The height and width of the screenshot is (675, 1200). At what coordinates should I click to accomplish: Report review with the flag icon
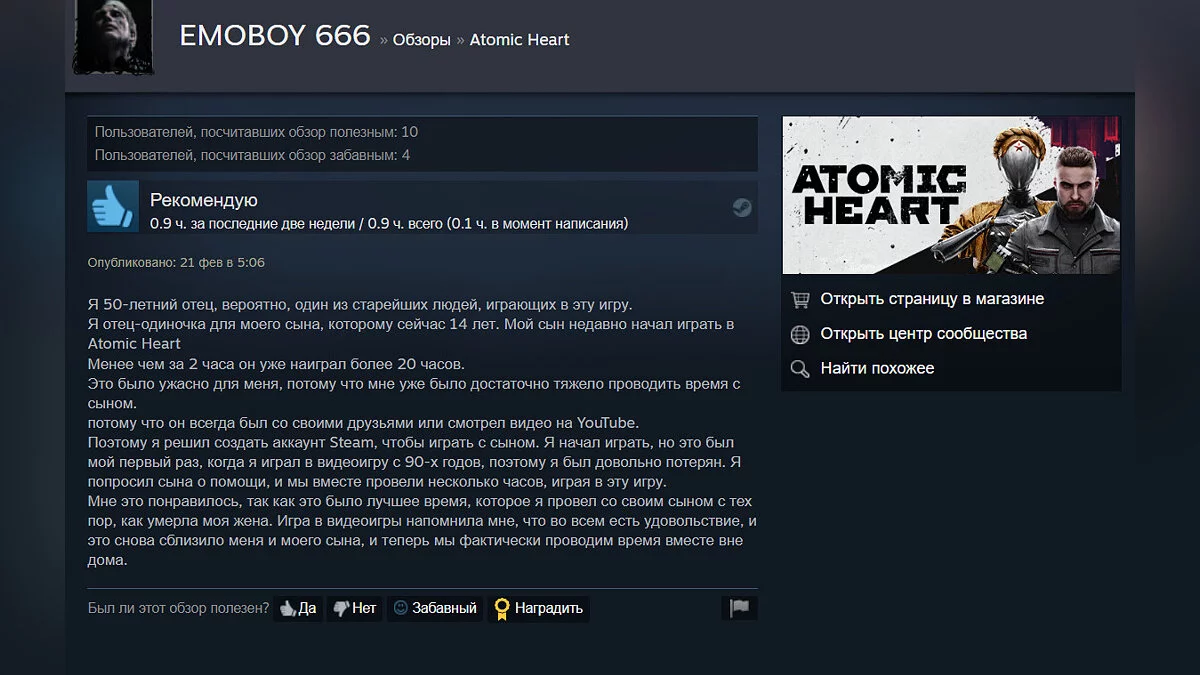tap(739, 608)
